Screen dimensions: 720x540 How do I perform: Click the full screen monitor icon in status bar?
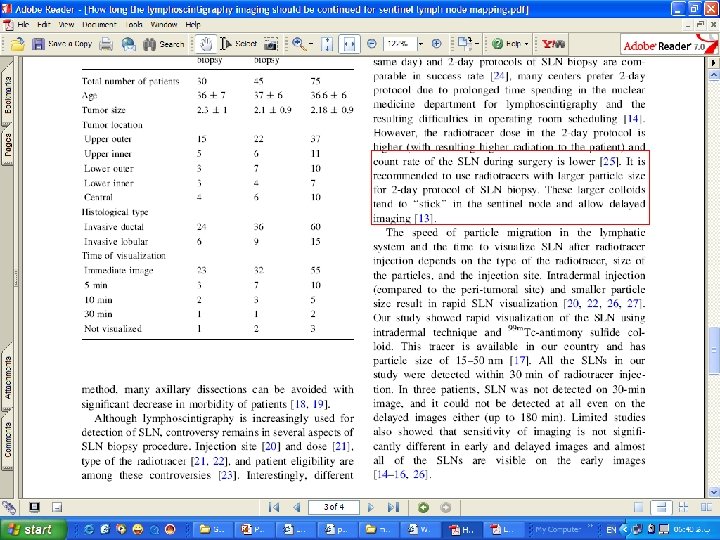click(x=34, y=507)
